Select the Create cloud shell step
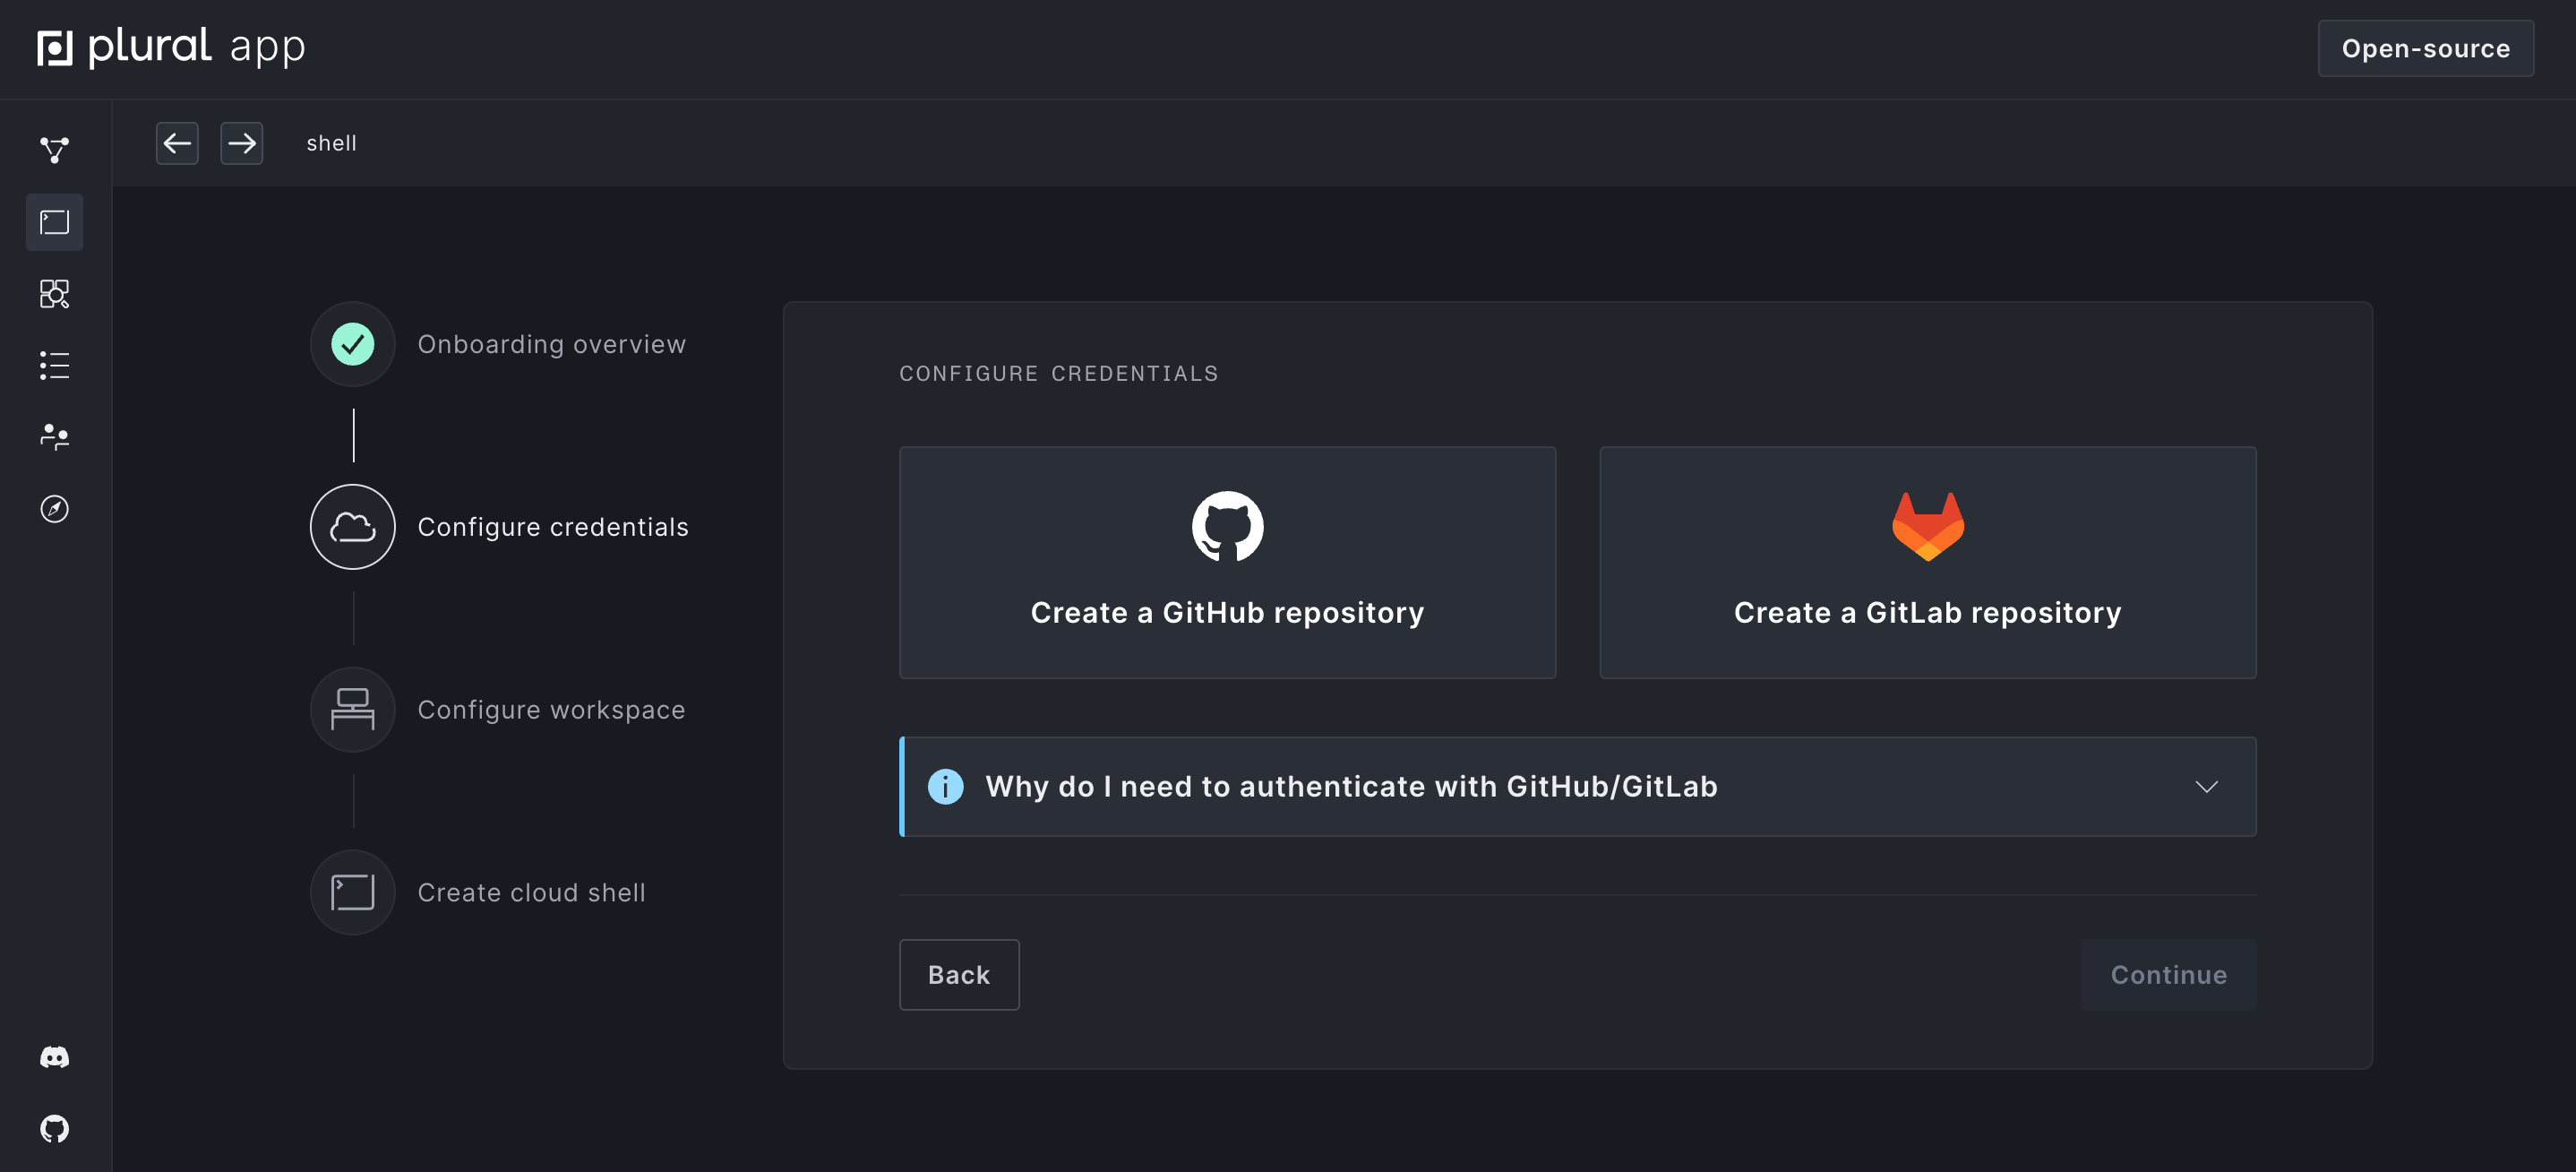 coord(531,892)
